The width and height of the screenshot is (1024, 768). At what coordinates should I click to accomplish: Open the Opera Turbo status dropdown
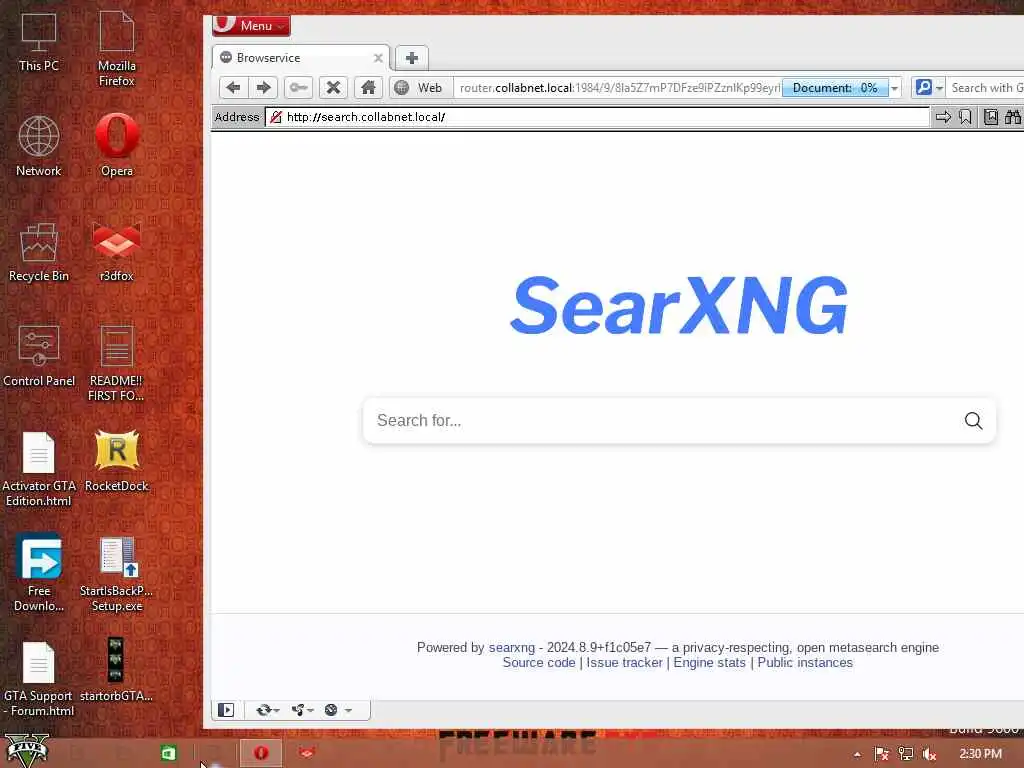tap(338, 710)
